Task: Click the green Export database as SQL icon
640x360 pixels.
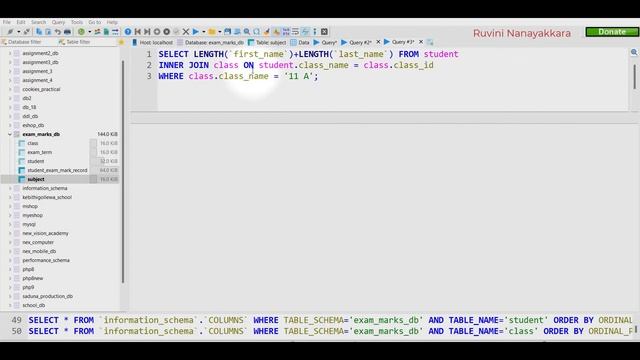Action: [x=106, y=31]
